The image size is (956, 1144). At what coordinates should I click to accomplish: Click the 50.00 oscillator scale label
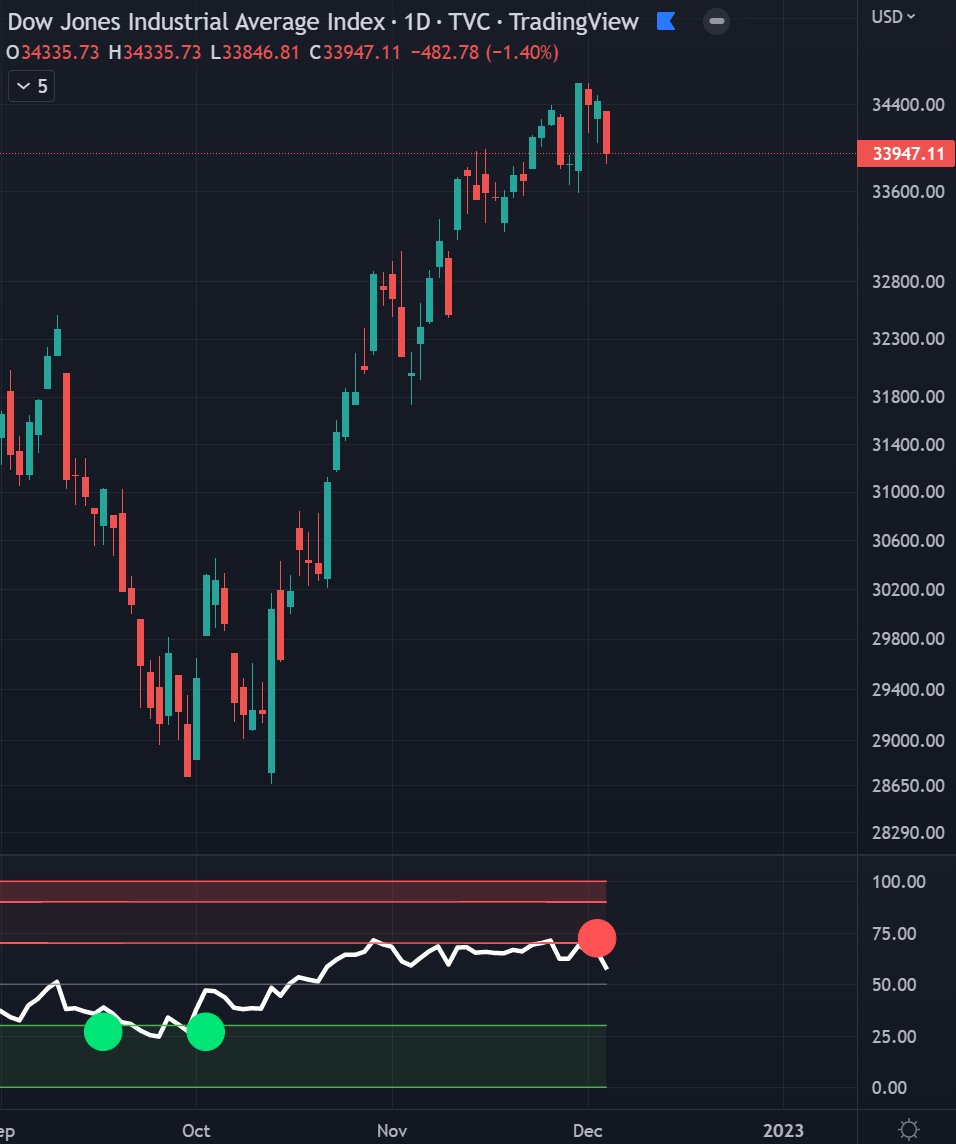point(894,985)
